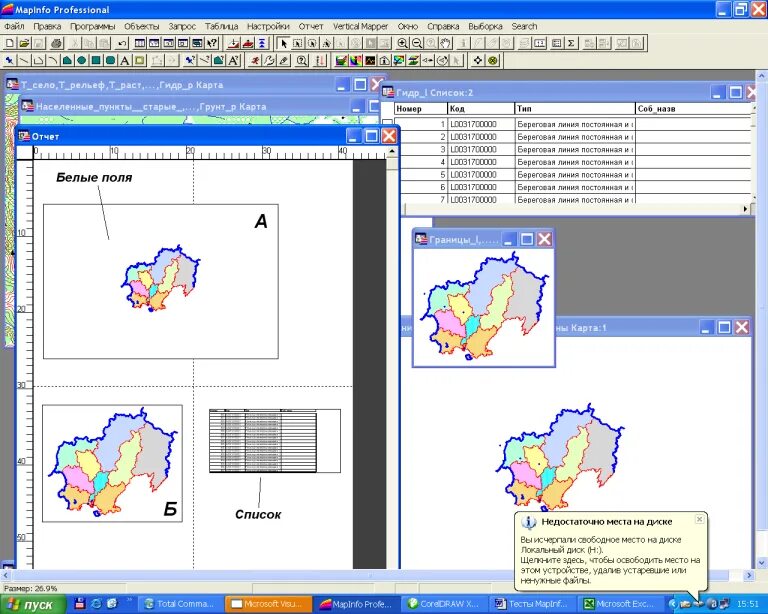Open the Правка menu
Screen dimensions: 768x614
(47, 26)
